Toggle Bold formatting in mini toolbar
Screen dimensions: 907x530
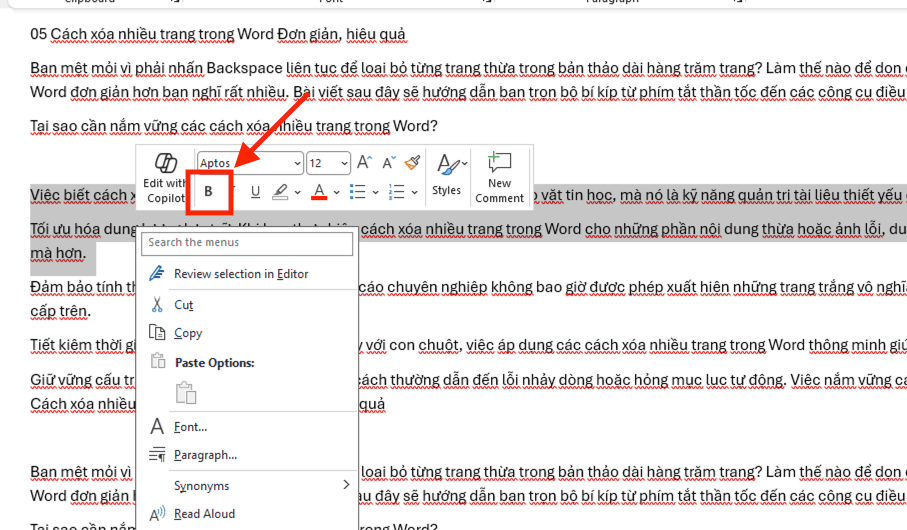click(208, 192)
